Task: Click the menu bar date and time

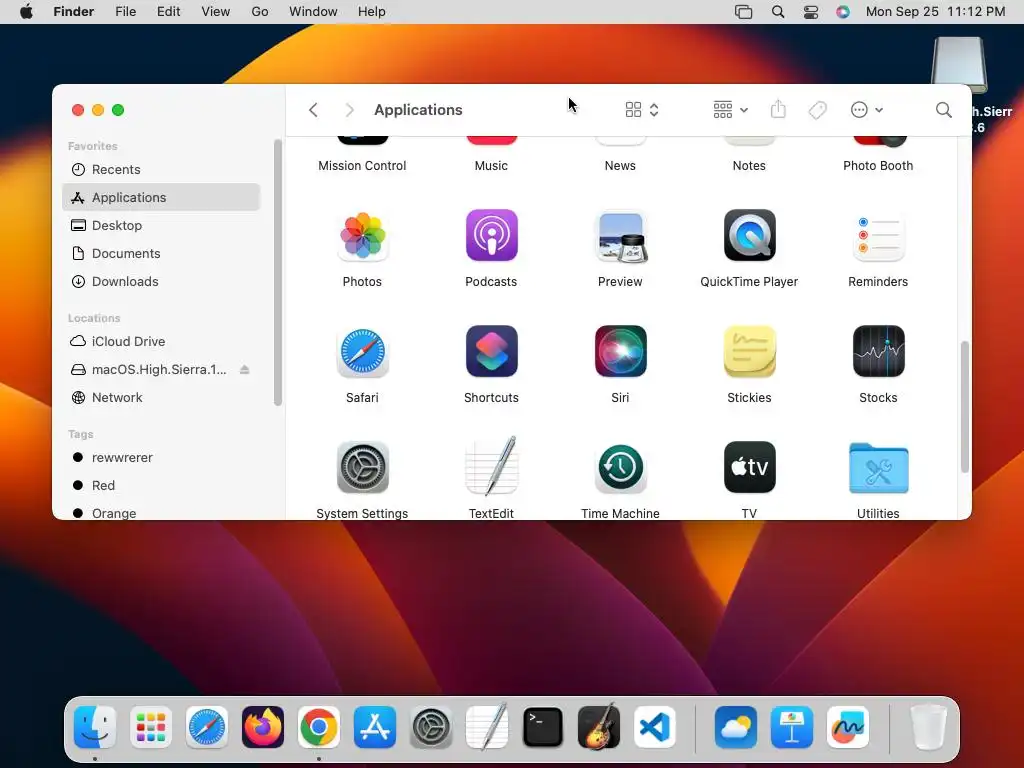Action: tap(935, 12)
